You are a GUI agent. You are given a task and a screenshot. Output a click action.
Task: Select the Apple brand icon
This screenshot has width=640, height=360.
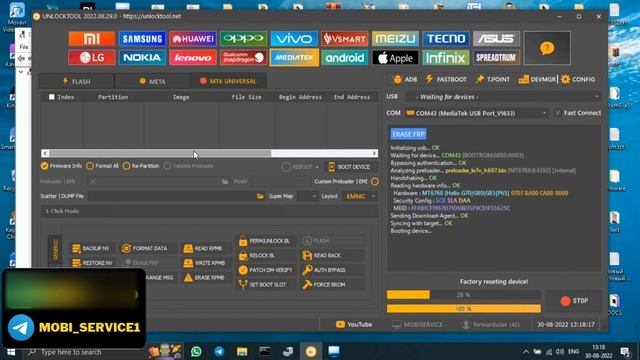point(396,58)
